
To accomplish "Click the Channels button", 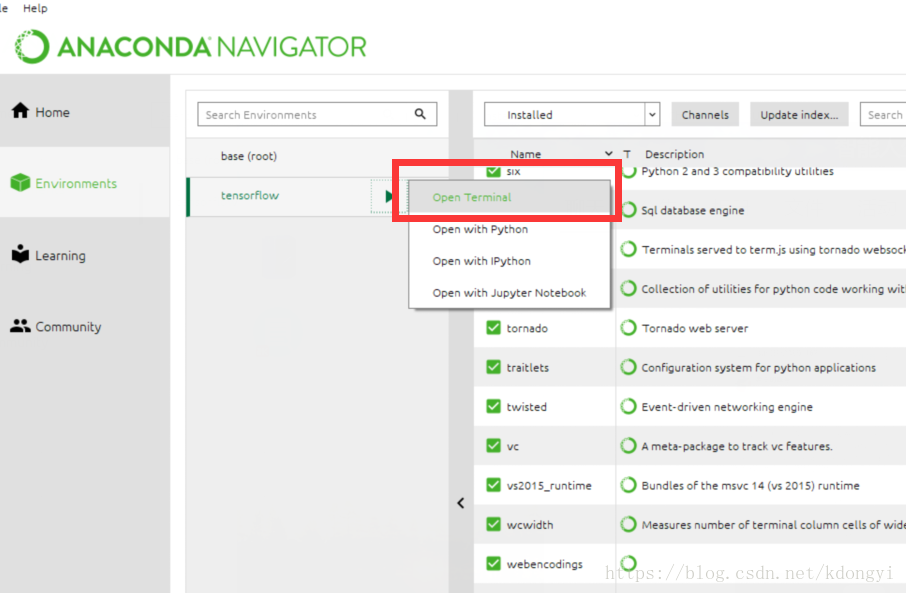I will click(705, 114).
